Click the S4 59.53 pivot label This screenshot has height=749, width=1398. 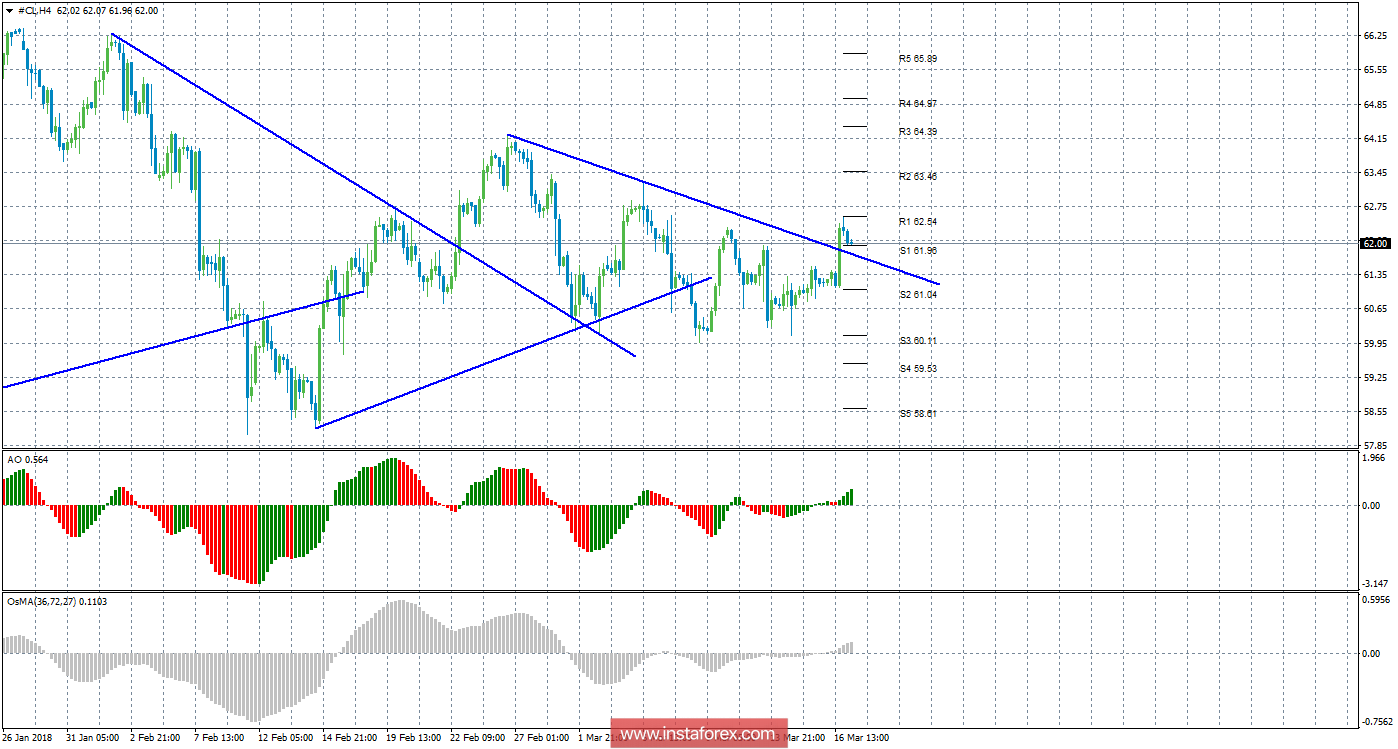pyautogui.click(x=918, y=369)
